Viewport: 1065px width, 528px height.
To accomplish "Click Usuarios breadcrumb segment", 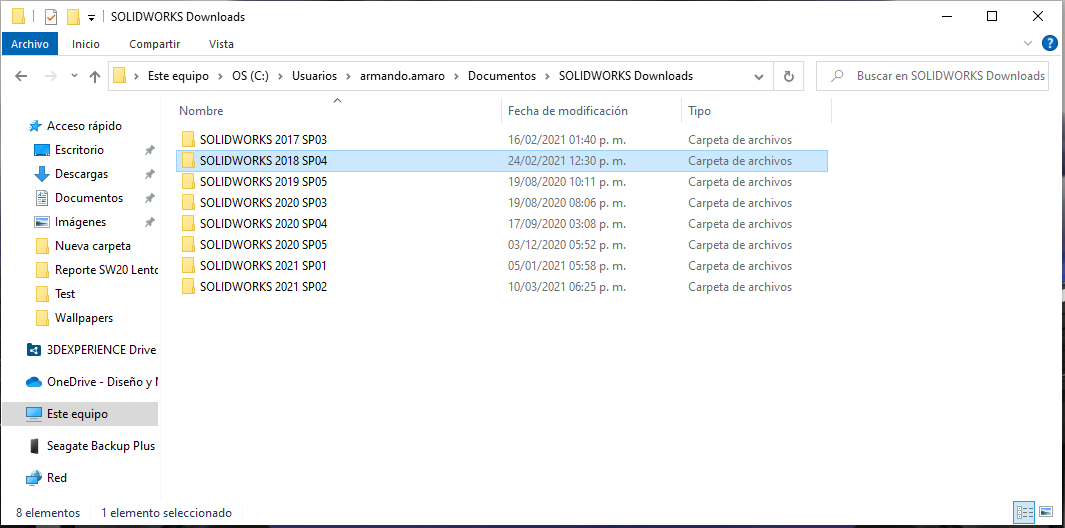I will 314,76.
